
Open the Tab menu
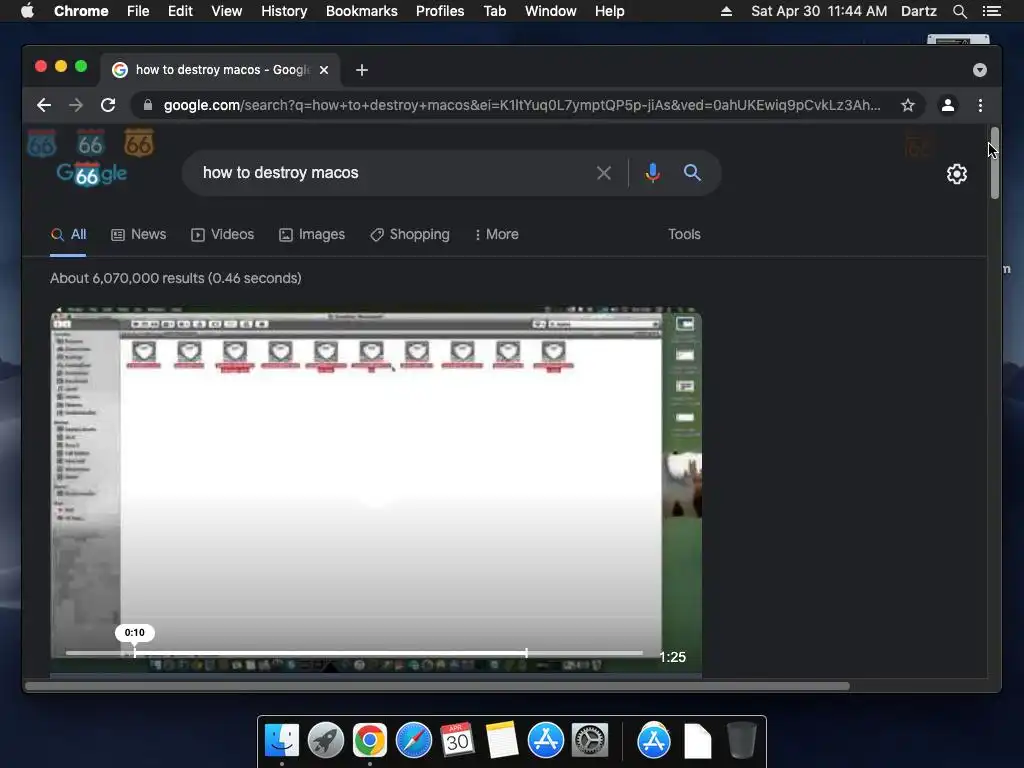coord(495,11)
